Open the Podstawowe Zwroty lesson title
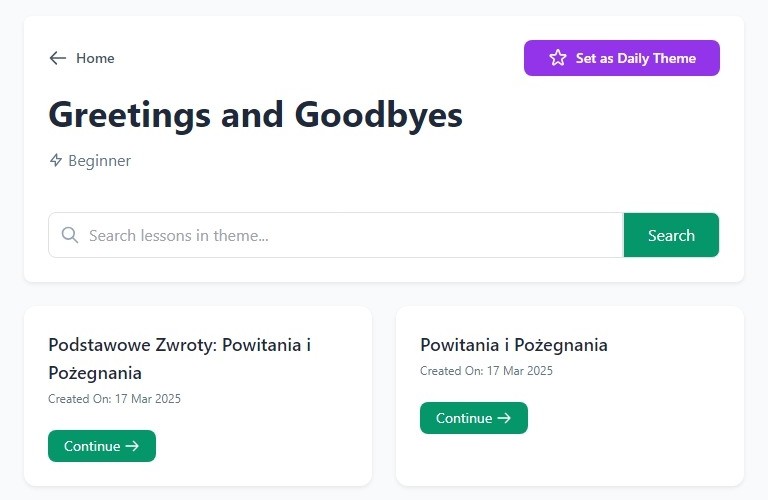This screenshot has height=500, width=768. (x=180, y=358)
